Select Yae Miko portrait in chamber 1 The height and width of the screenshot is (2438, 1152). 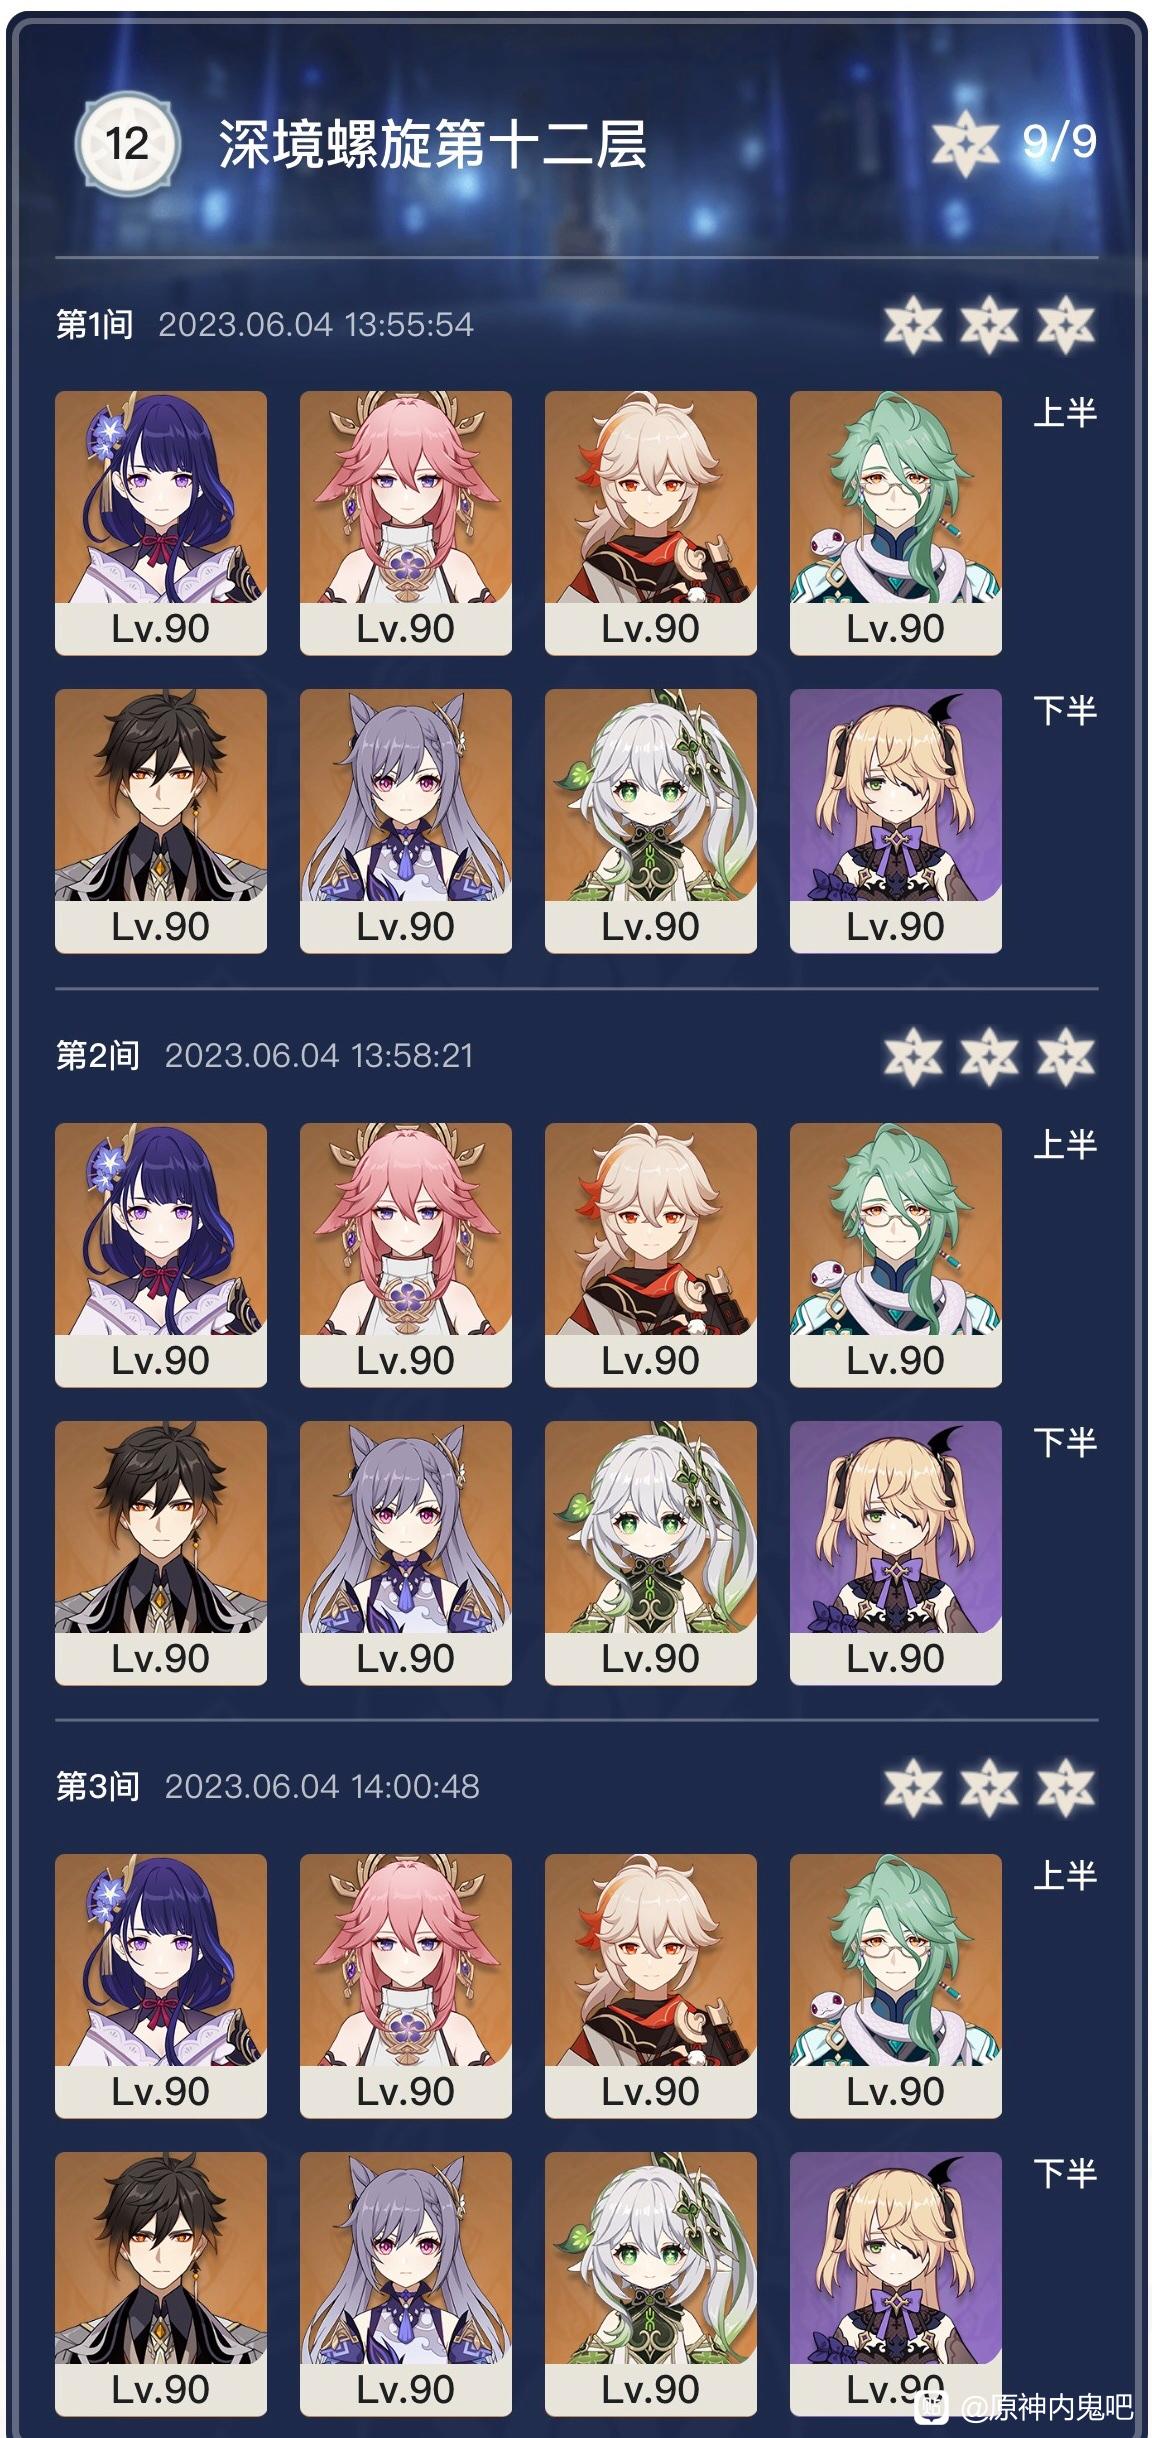click(x=406, y=523)
